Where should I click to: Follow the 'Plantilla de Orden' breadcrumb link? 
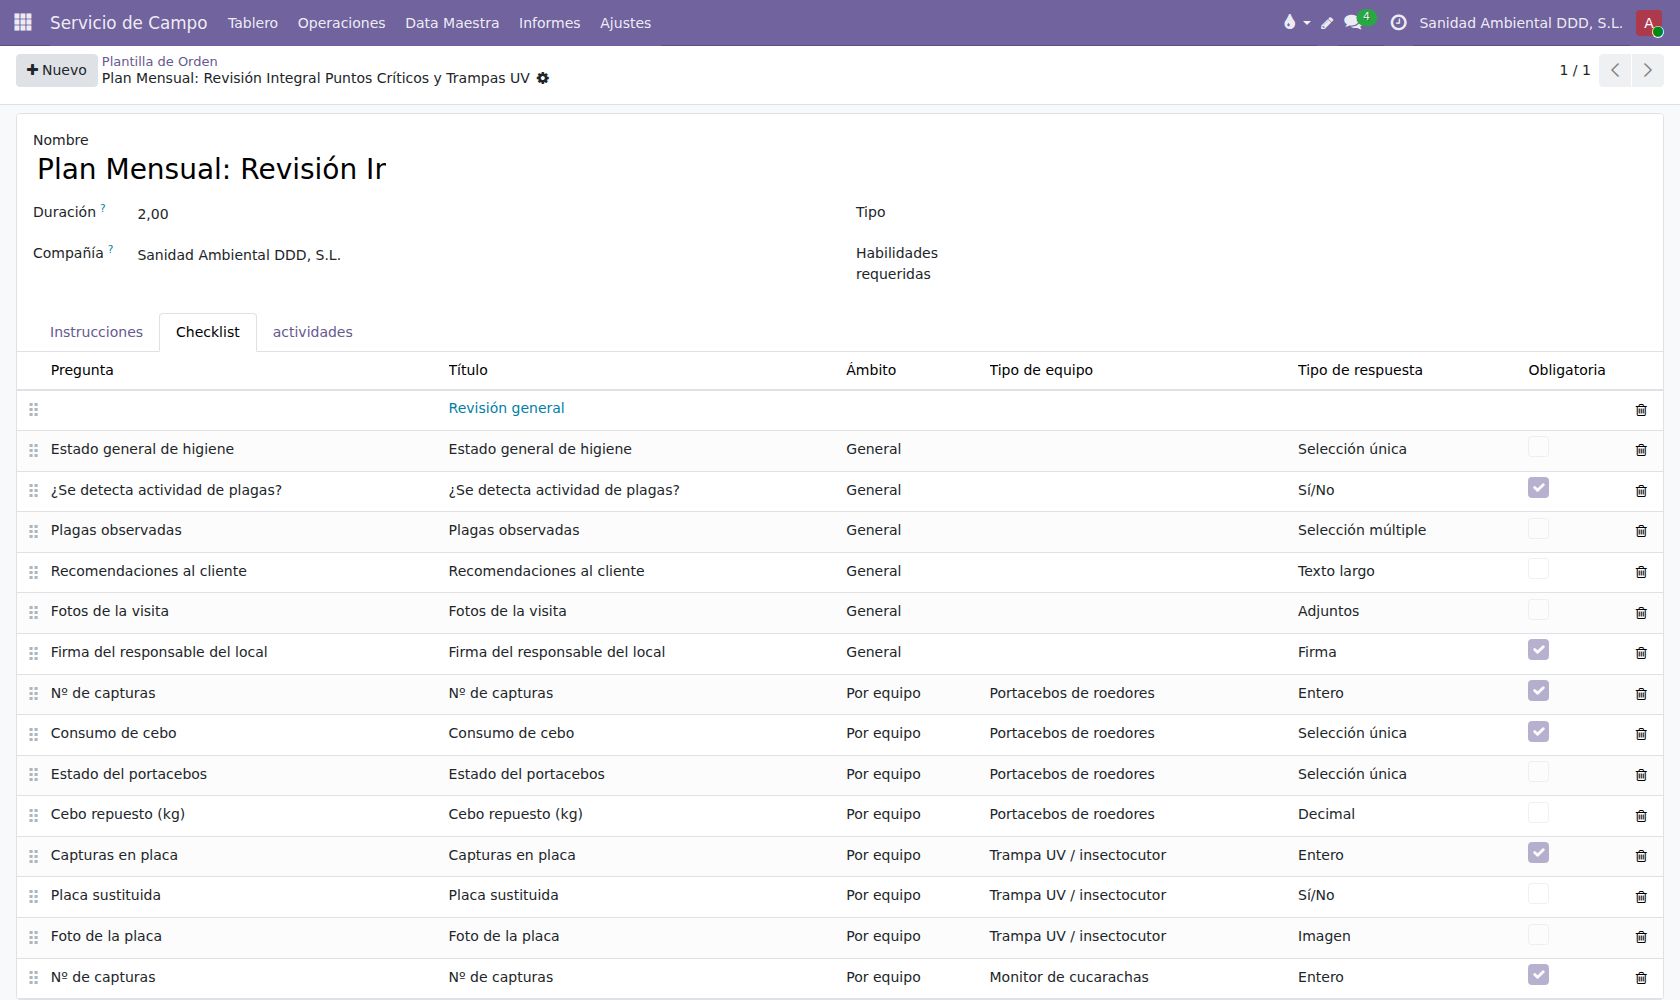pos(159,61)
